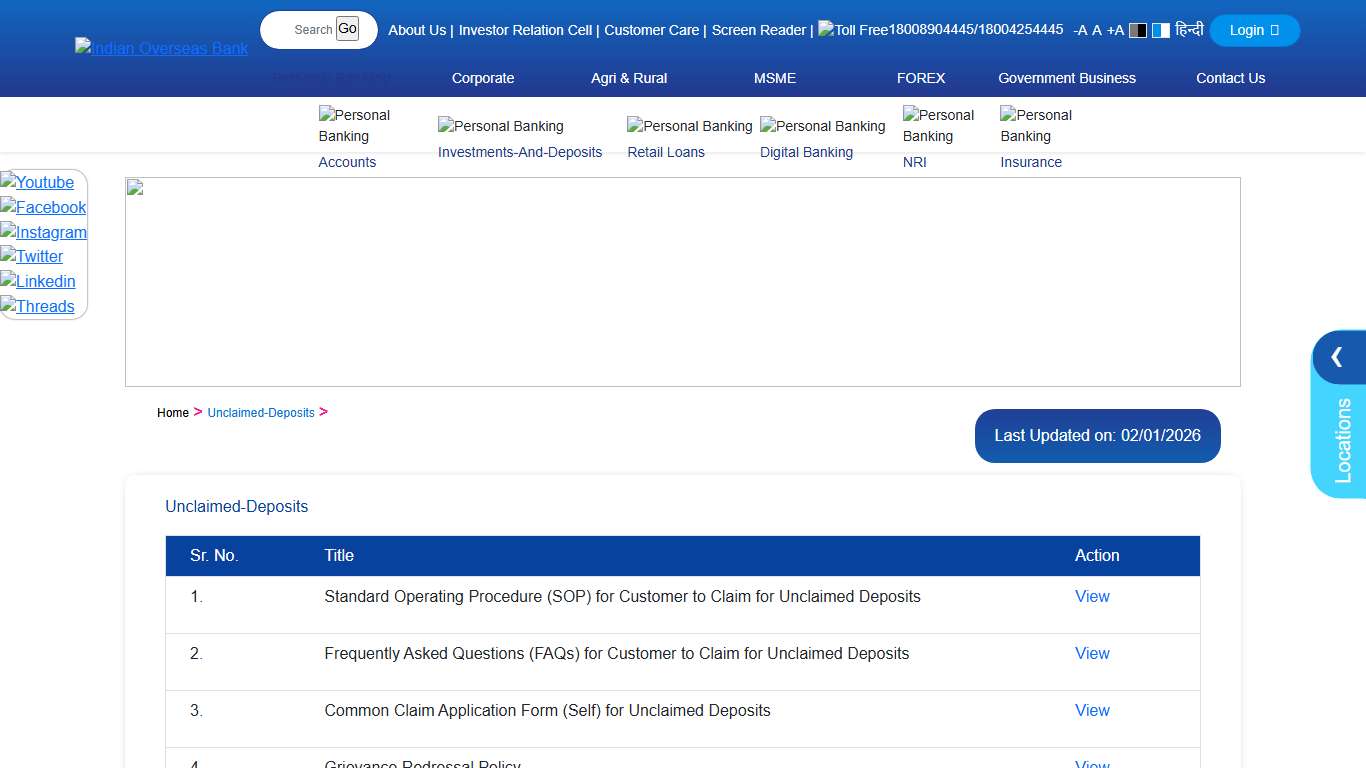Open the Instagram social link
The height and width of the screenshot is (768, 1366).
tap(43, 232)
